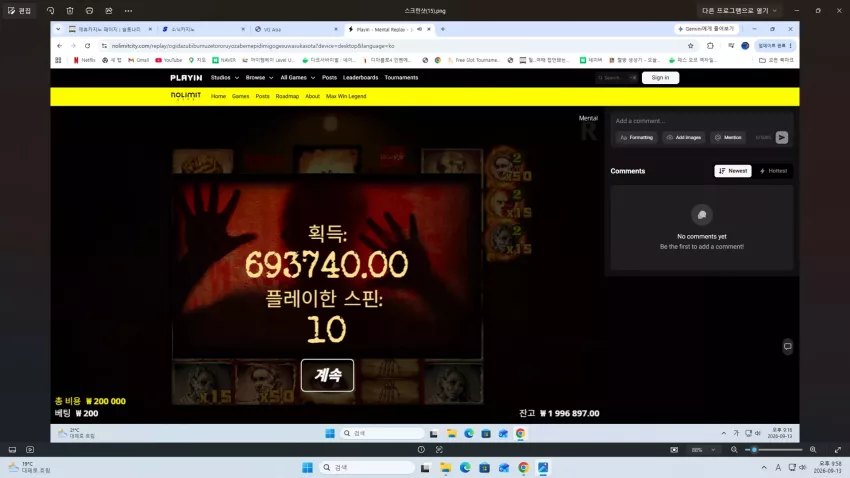Image resolution: width=850 pixels, height=478 pixels.
Task: Click the PLAYIN search field
Action: click(x=616, y=77)
